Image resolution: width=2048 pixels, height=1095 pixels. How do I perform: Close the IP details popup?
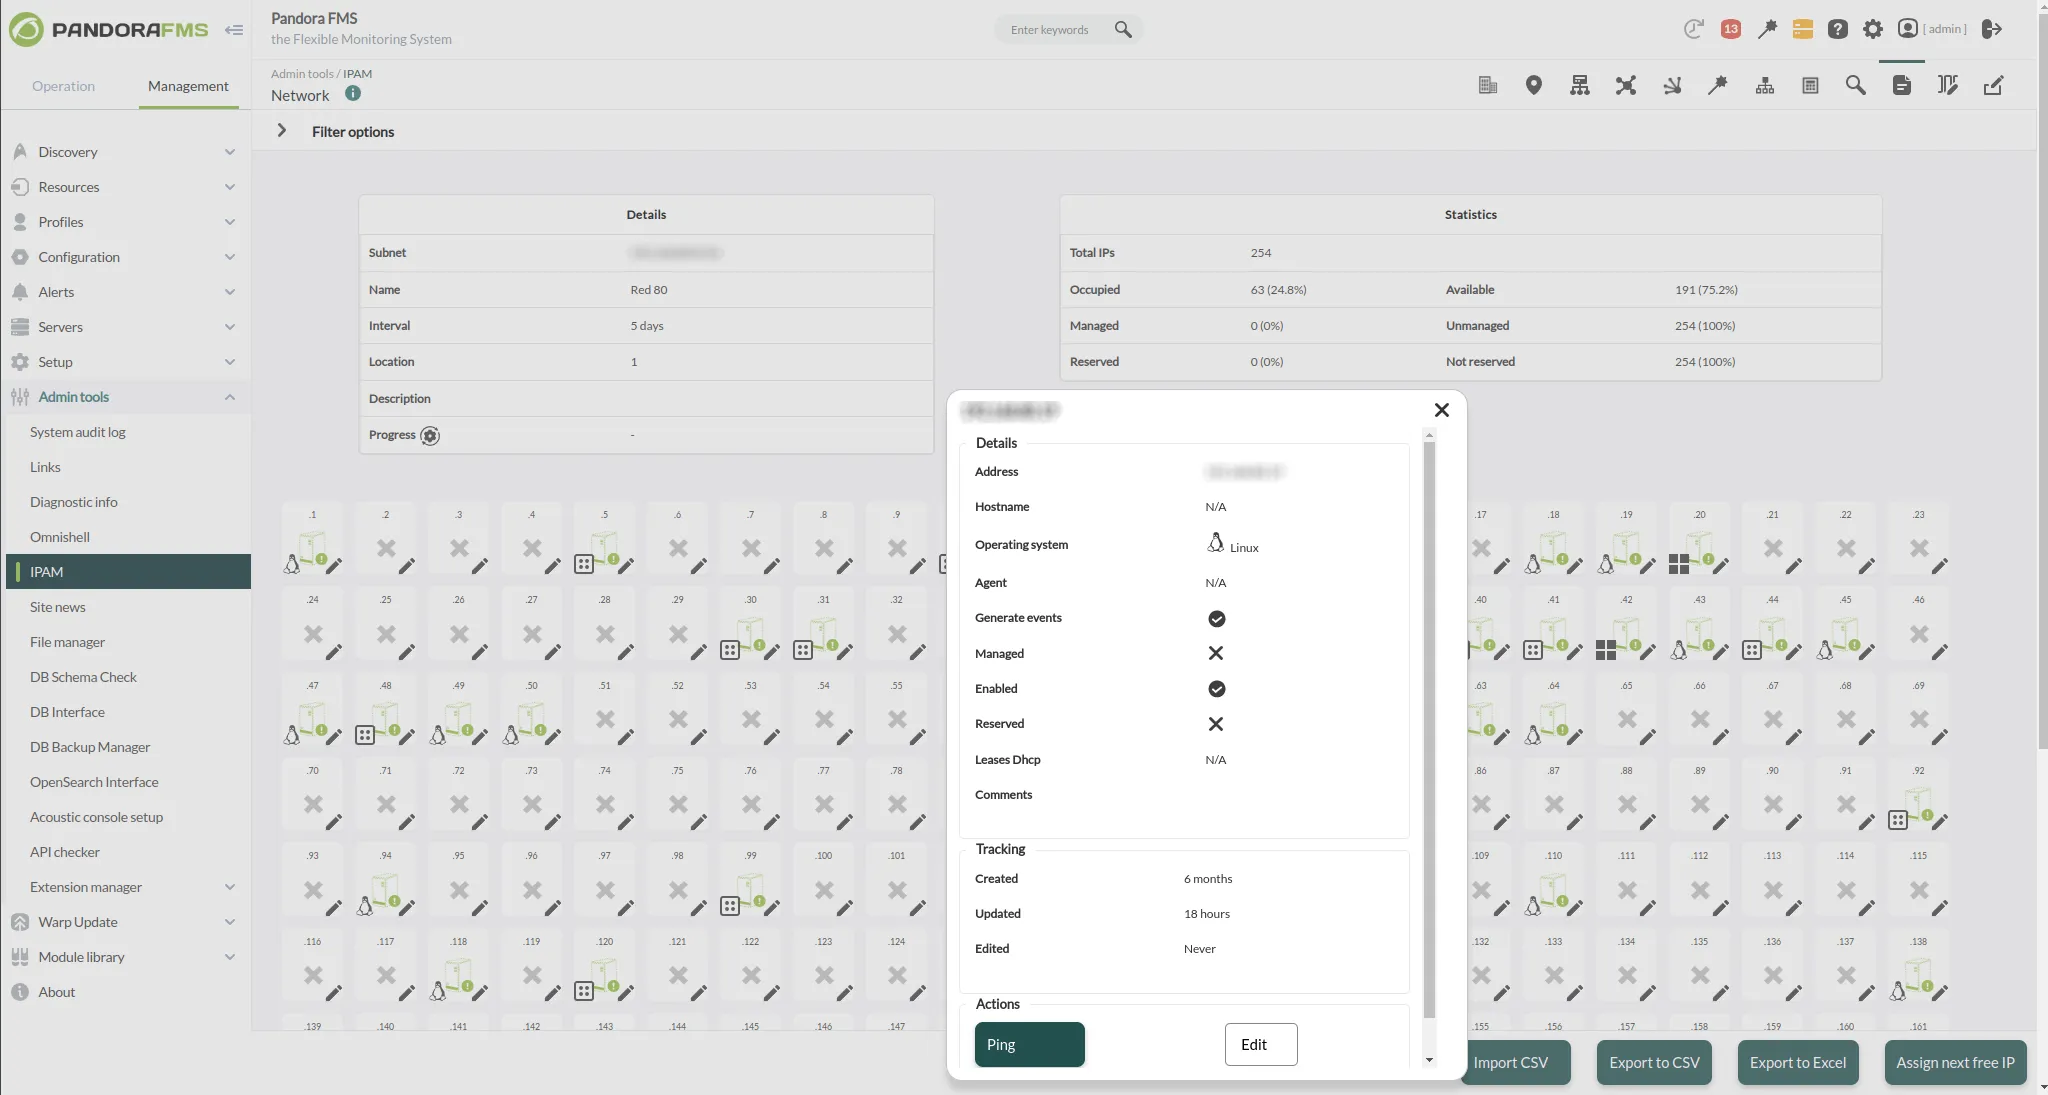pos(1442,410)
